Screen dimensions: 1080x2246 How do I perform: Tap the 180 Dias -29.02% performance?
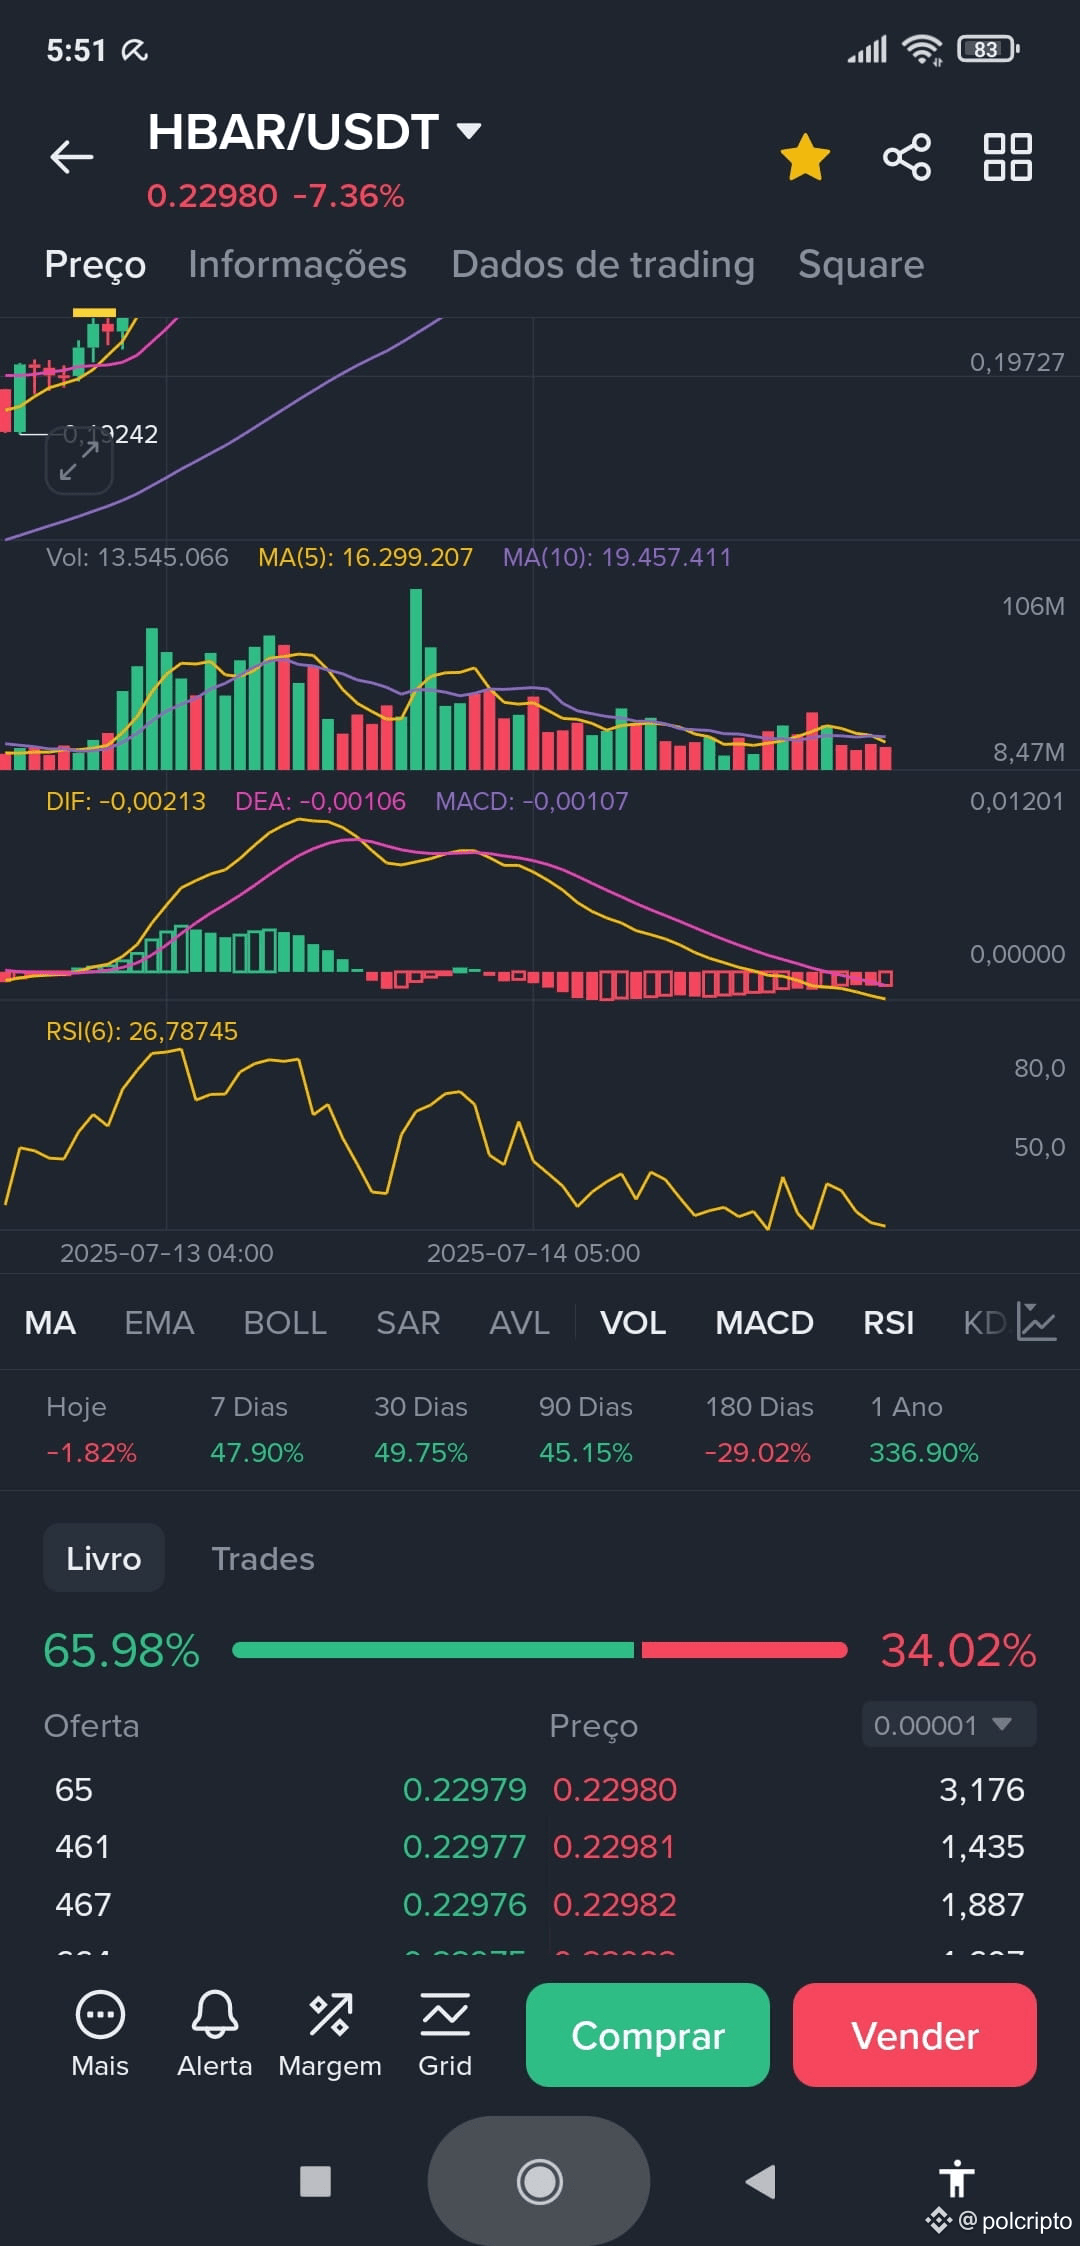[759, 1430]
